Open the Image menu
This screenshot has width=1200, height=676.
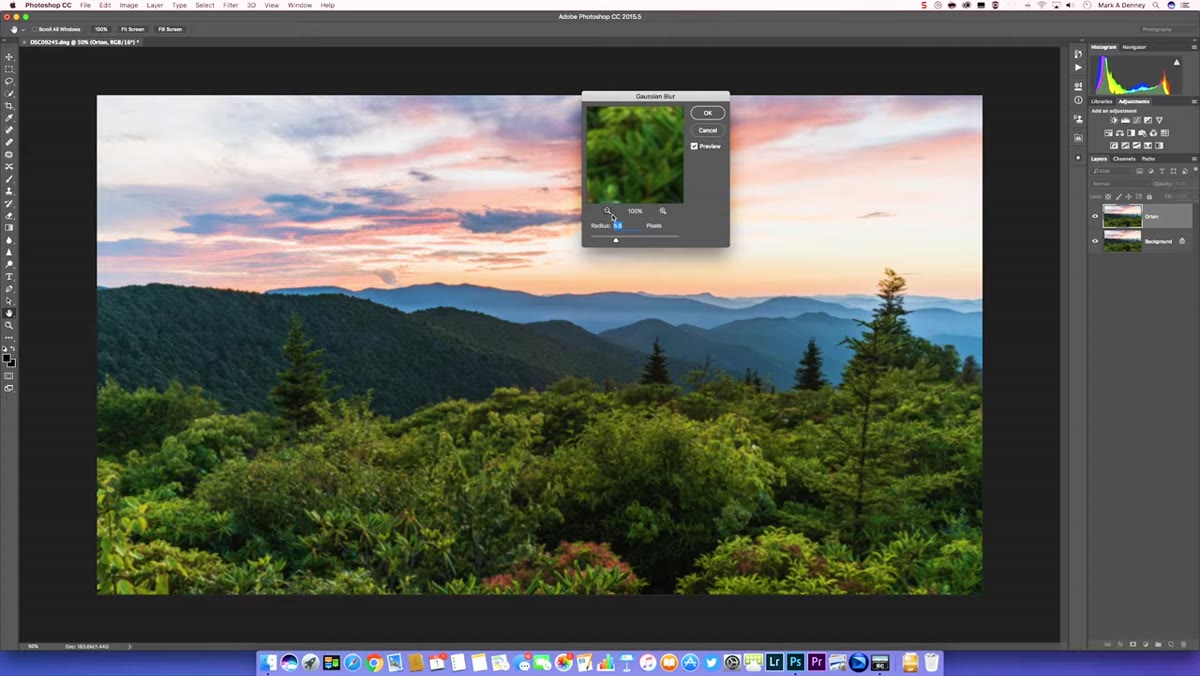pyautogui.click(x=129, y=5)
